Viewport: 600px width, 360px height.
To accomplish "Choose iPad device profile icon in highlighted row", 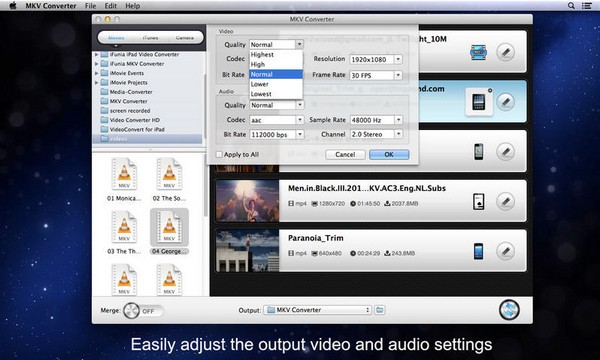I will click(479, 102).
